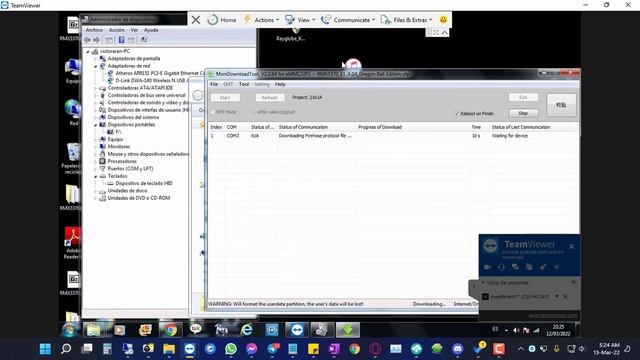
Task: Click video camera icon in TeamViewer panel
Action: 487,267
